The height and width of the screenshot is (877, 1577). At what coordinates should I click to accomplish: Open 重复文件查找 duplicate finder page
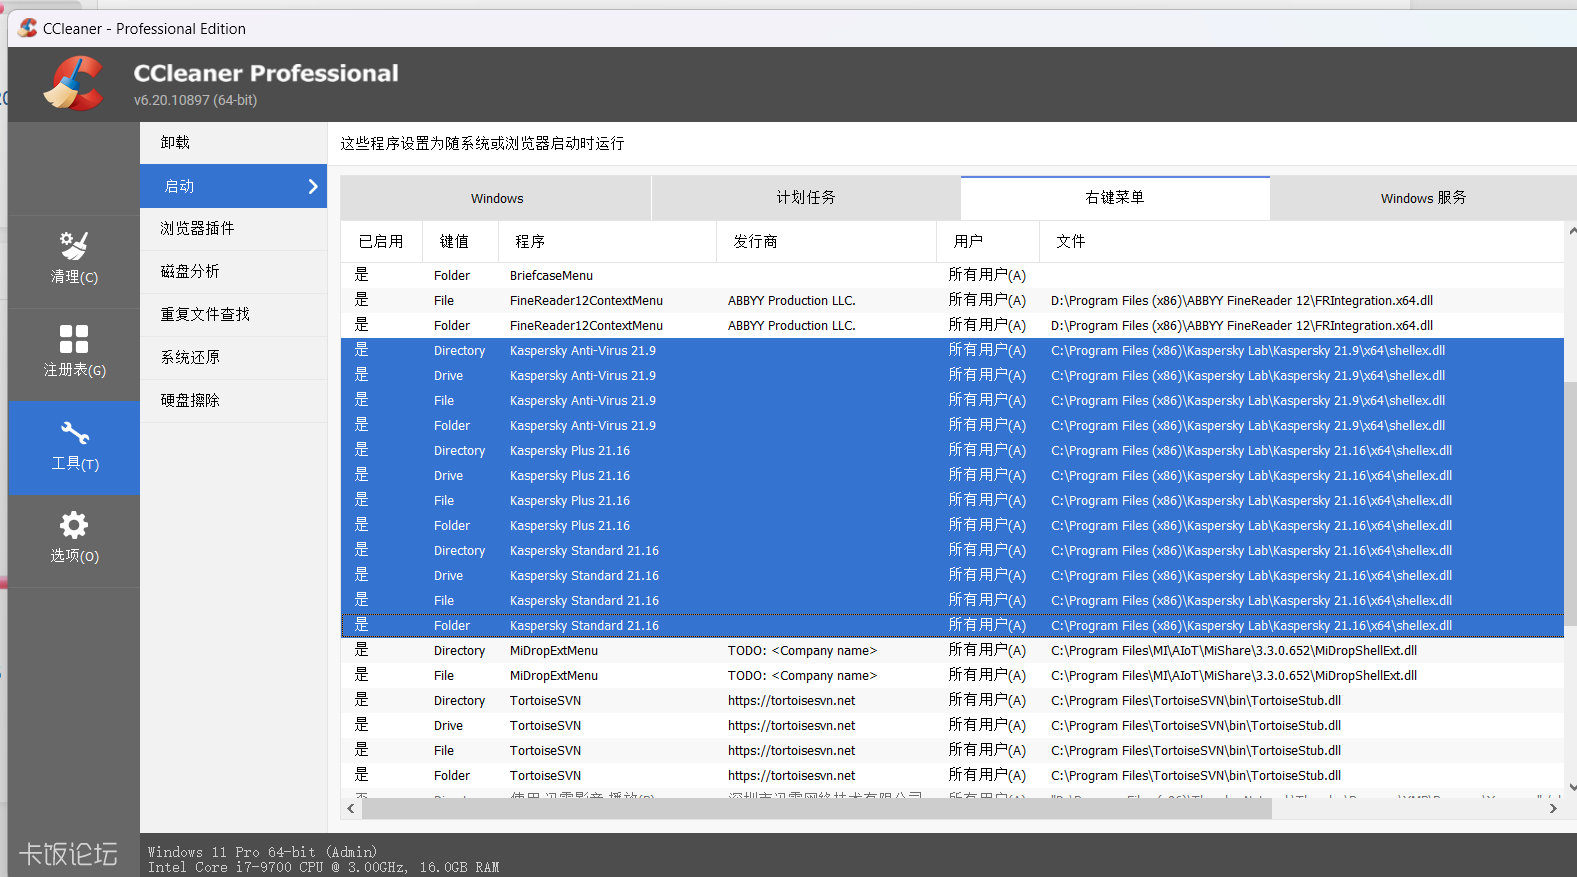tap(233, 315)
